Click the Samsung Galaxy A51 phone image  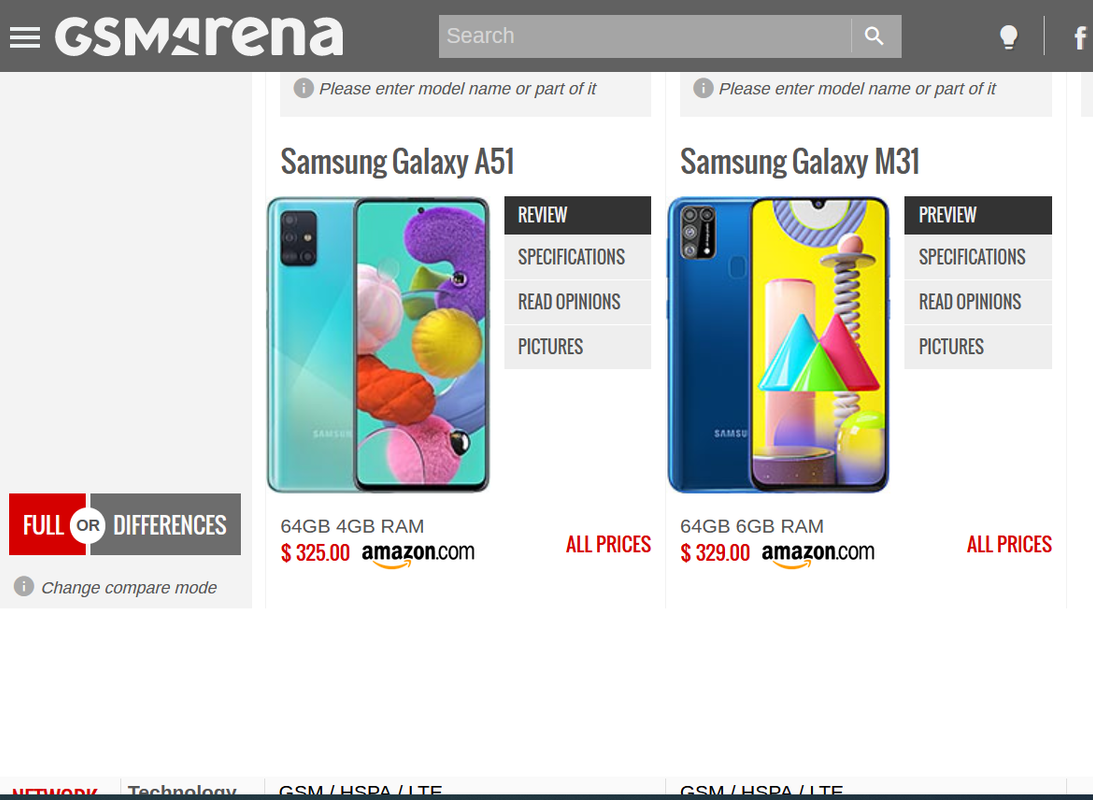tap(379, 345)
